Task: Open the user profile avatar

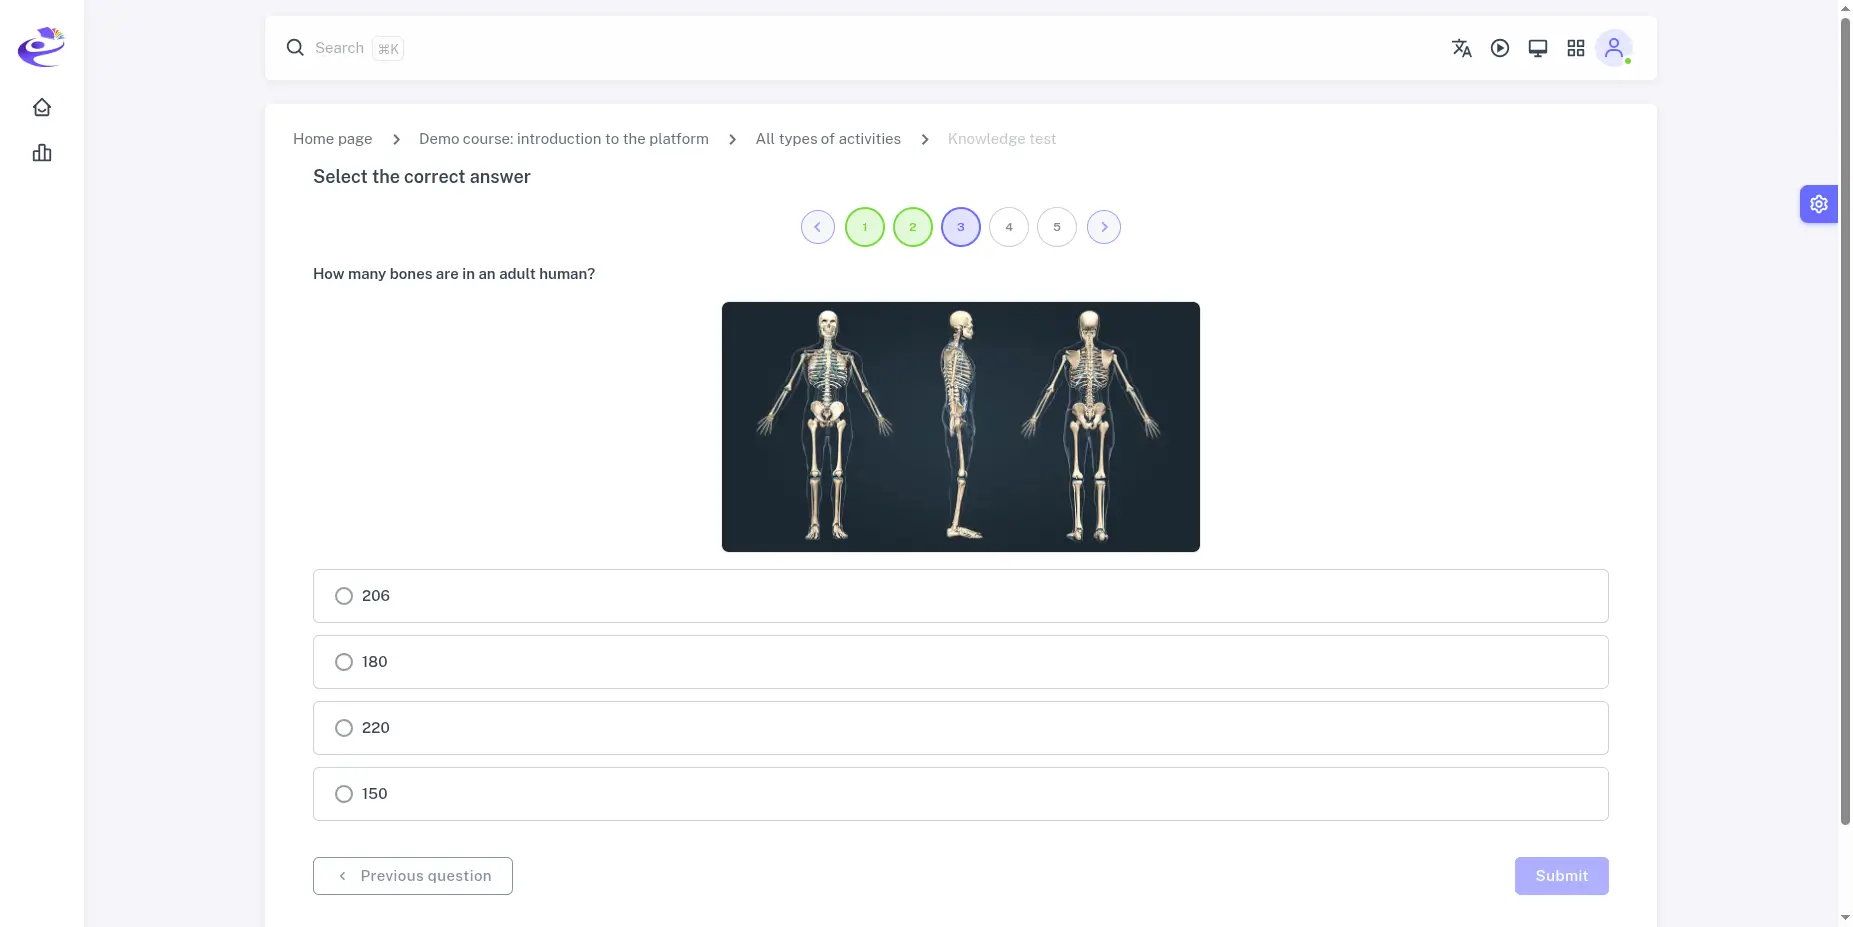Action: pyautogui.click(x=1614, y=48)
